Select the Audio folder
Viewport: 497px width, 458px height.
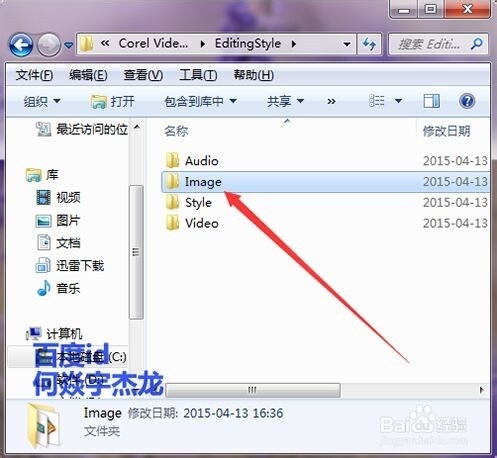[192, 161]
